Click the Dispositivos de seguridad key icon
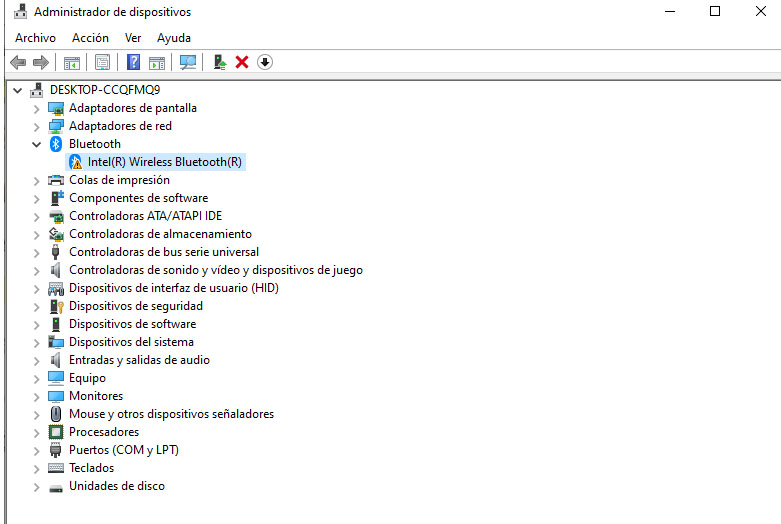This screenshot has height=524, width=781. coord(57,306)
